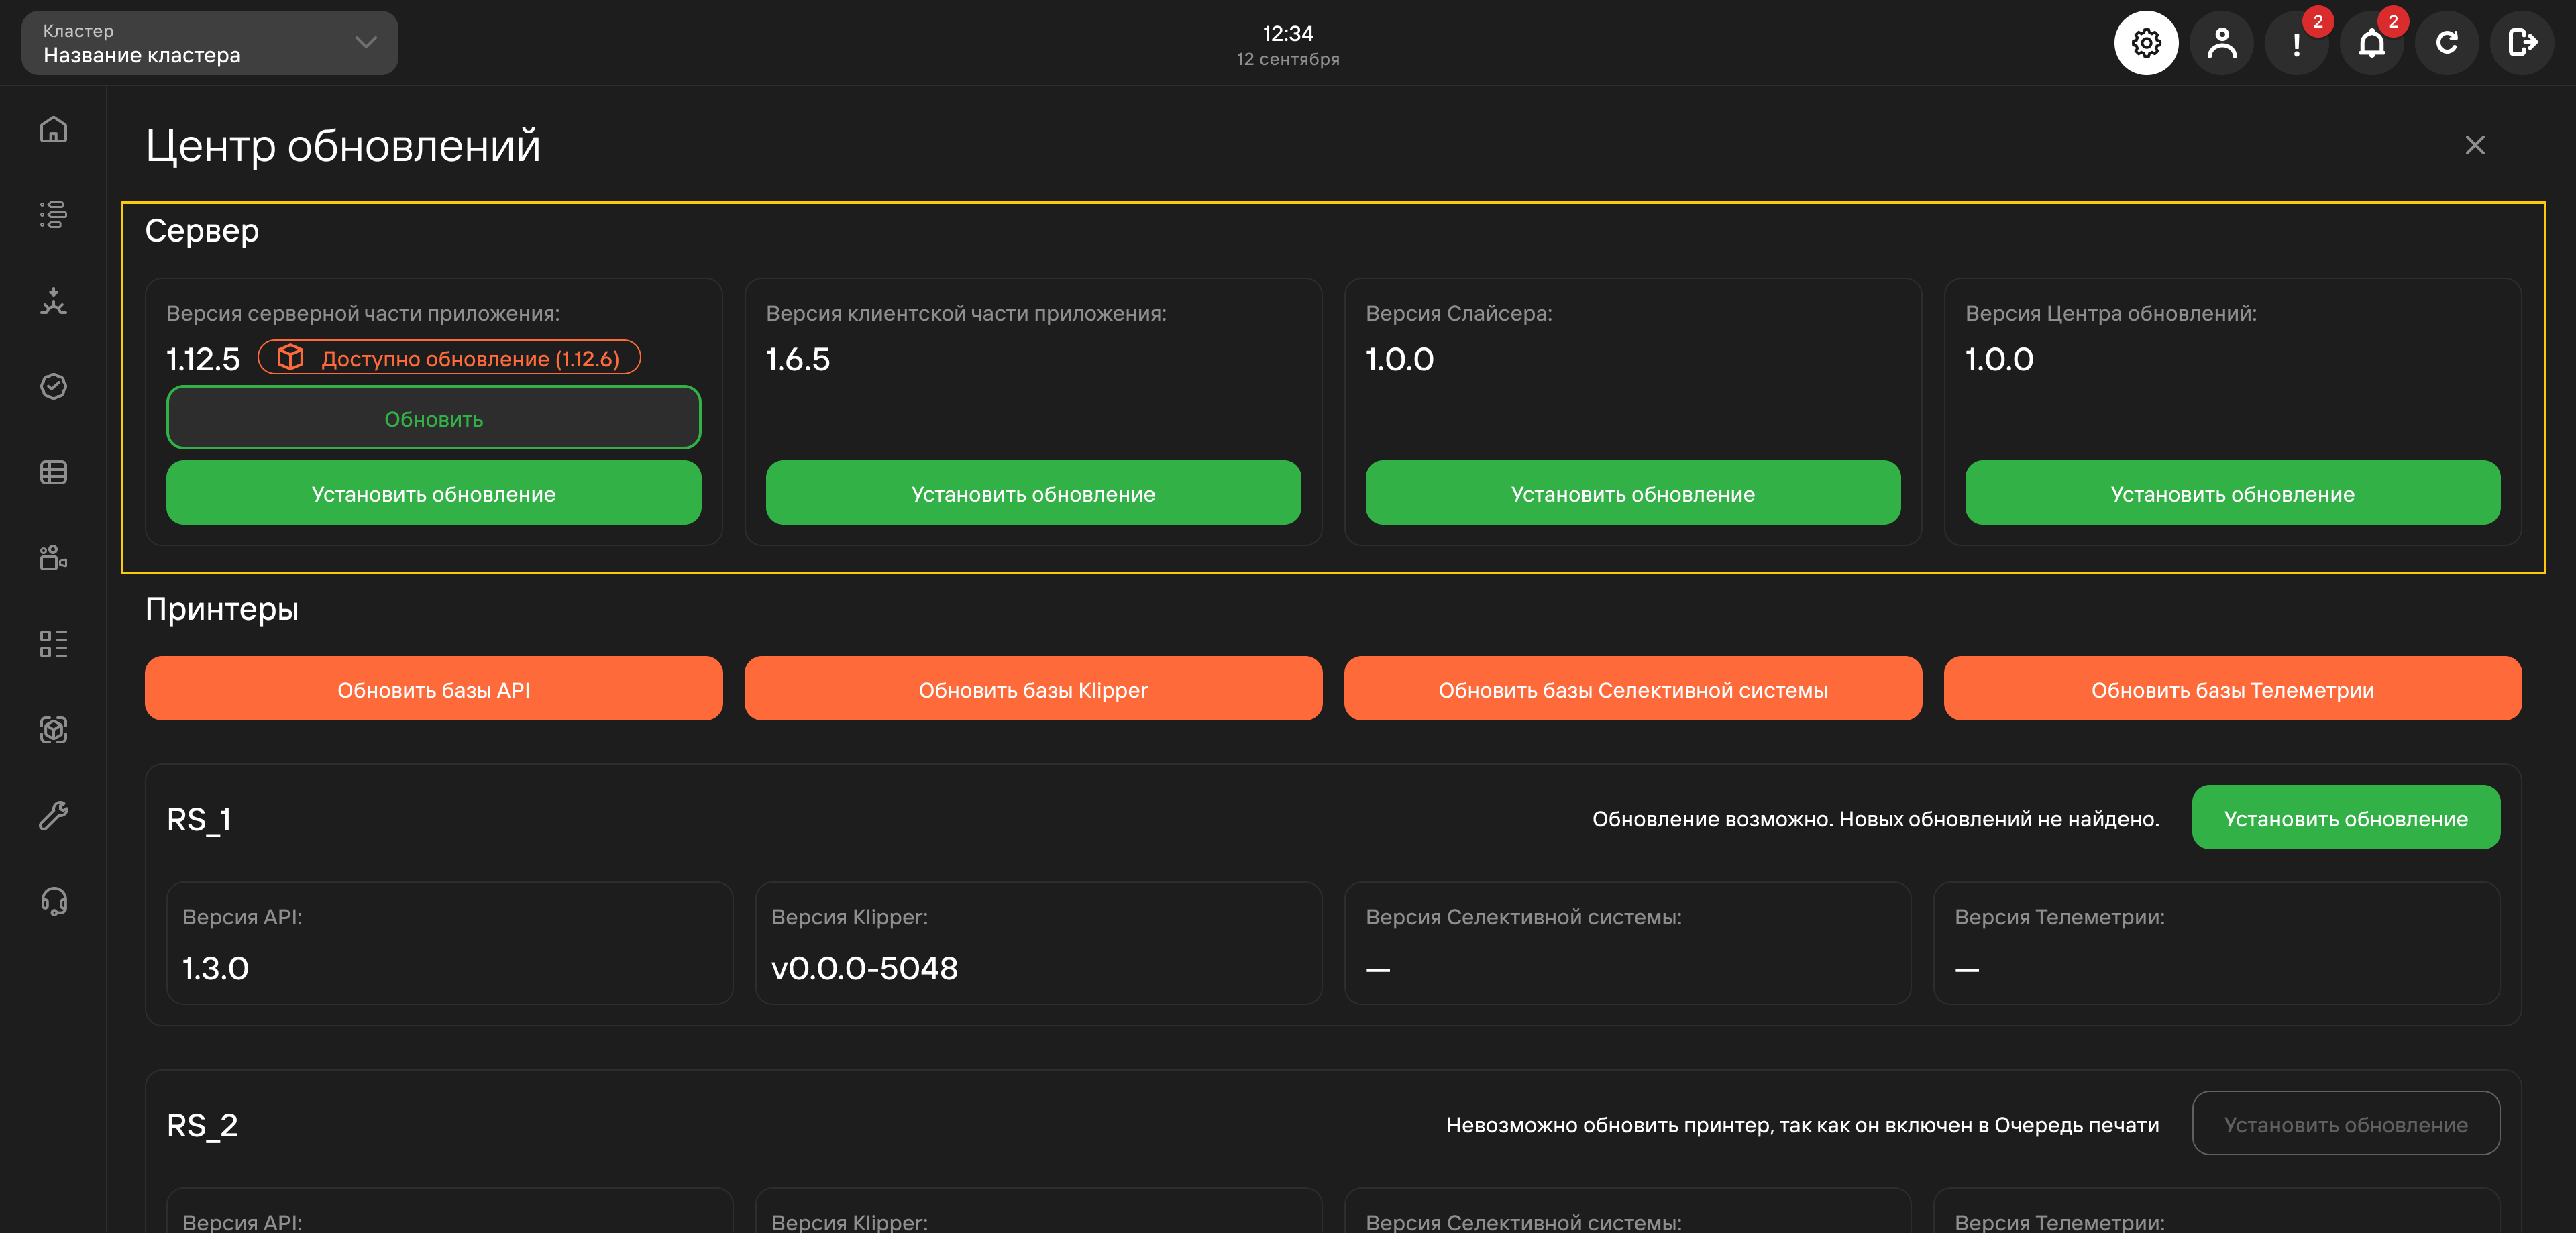Click the refresh icon in header
Viewport: 2576px width, 1233px height.
click(2446, 43)
